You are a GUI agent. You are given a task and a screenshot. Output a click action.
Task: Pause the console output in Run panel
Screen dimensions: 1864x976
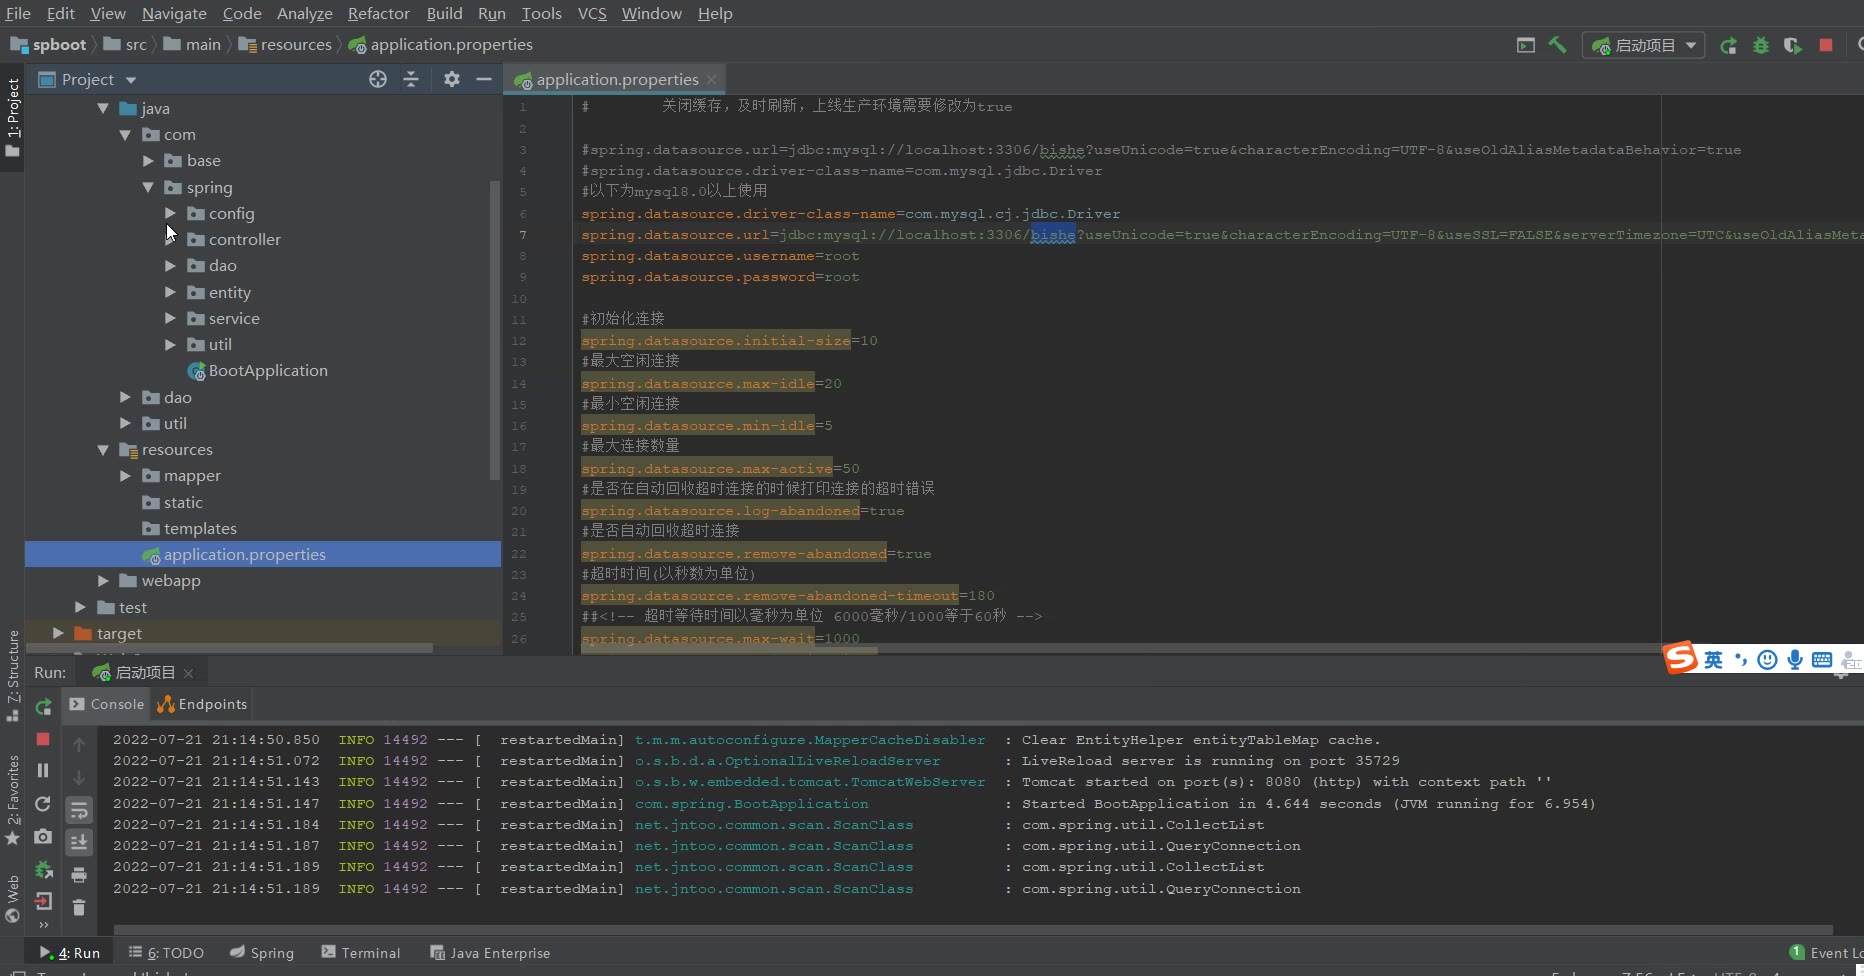[43, 770]
